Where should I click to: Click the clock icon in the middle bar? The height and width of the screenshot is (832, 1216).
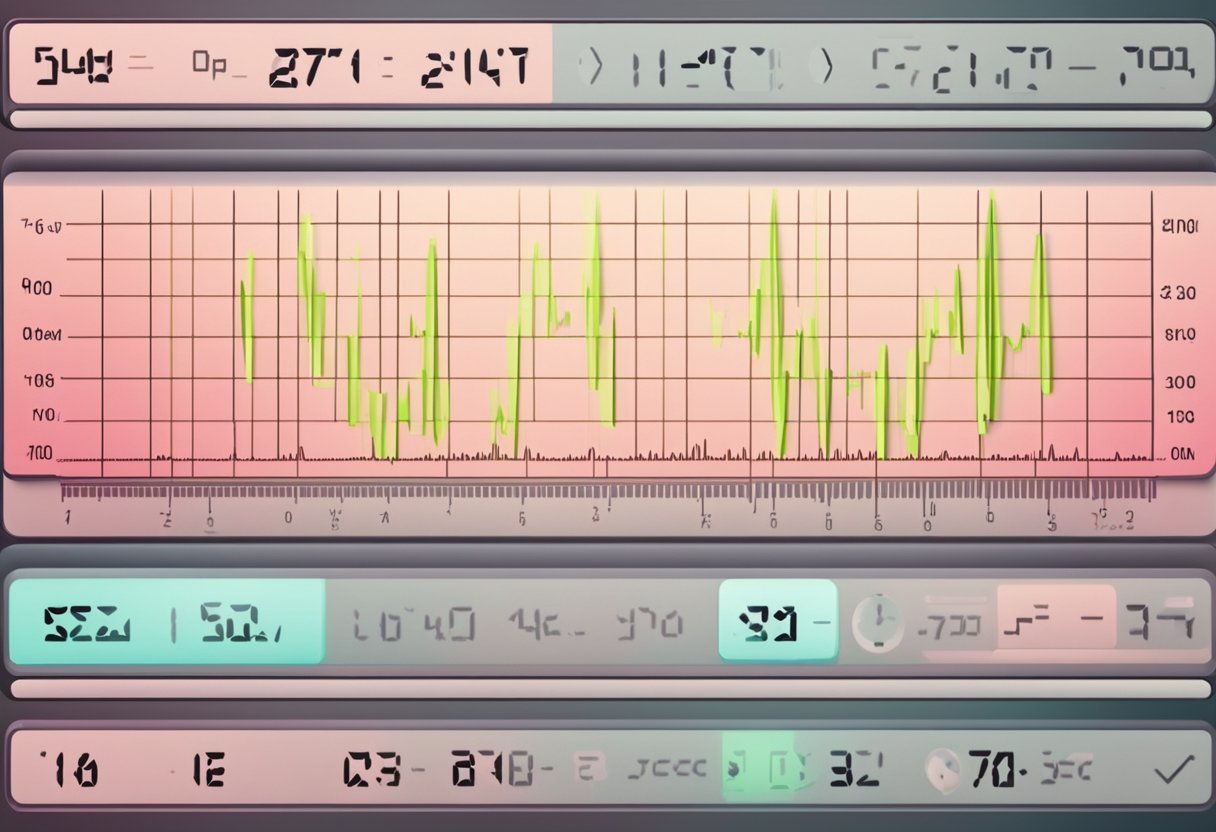(878, 622)
